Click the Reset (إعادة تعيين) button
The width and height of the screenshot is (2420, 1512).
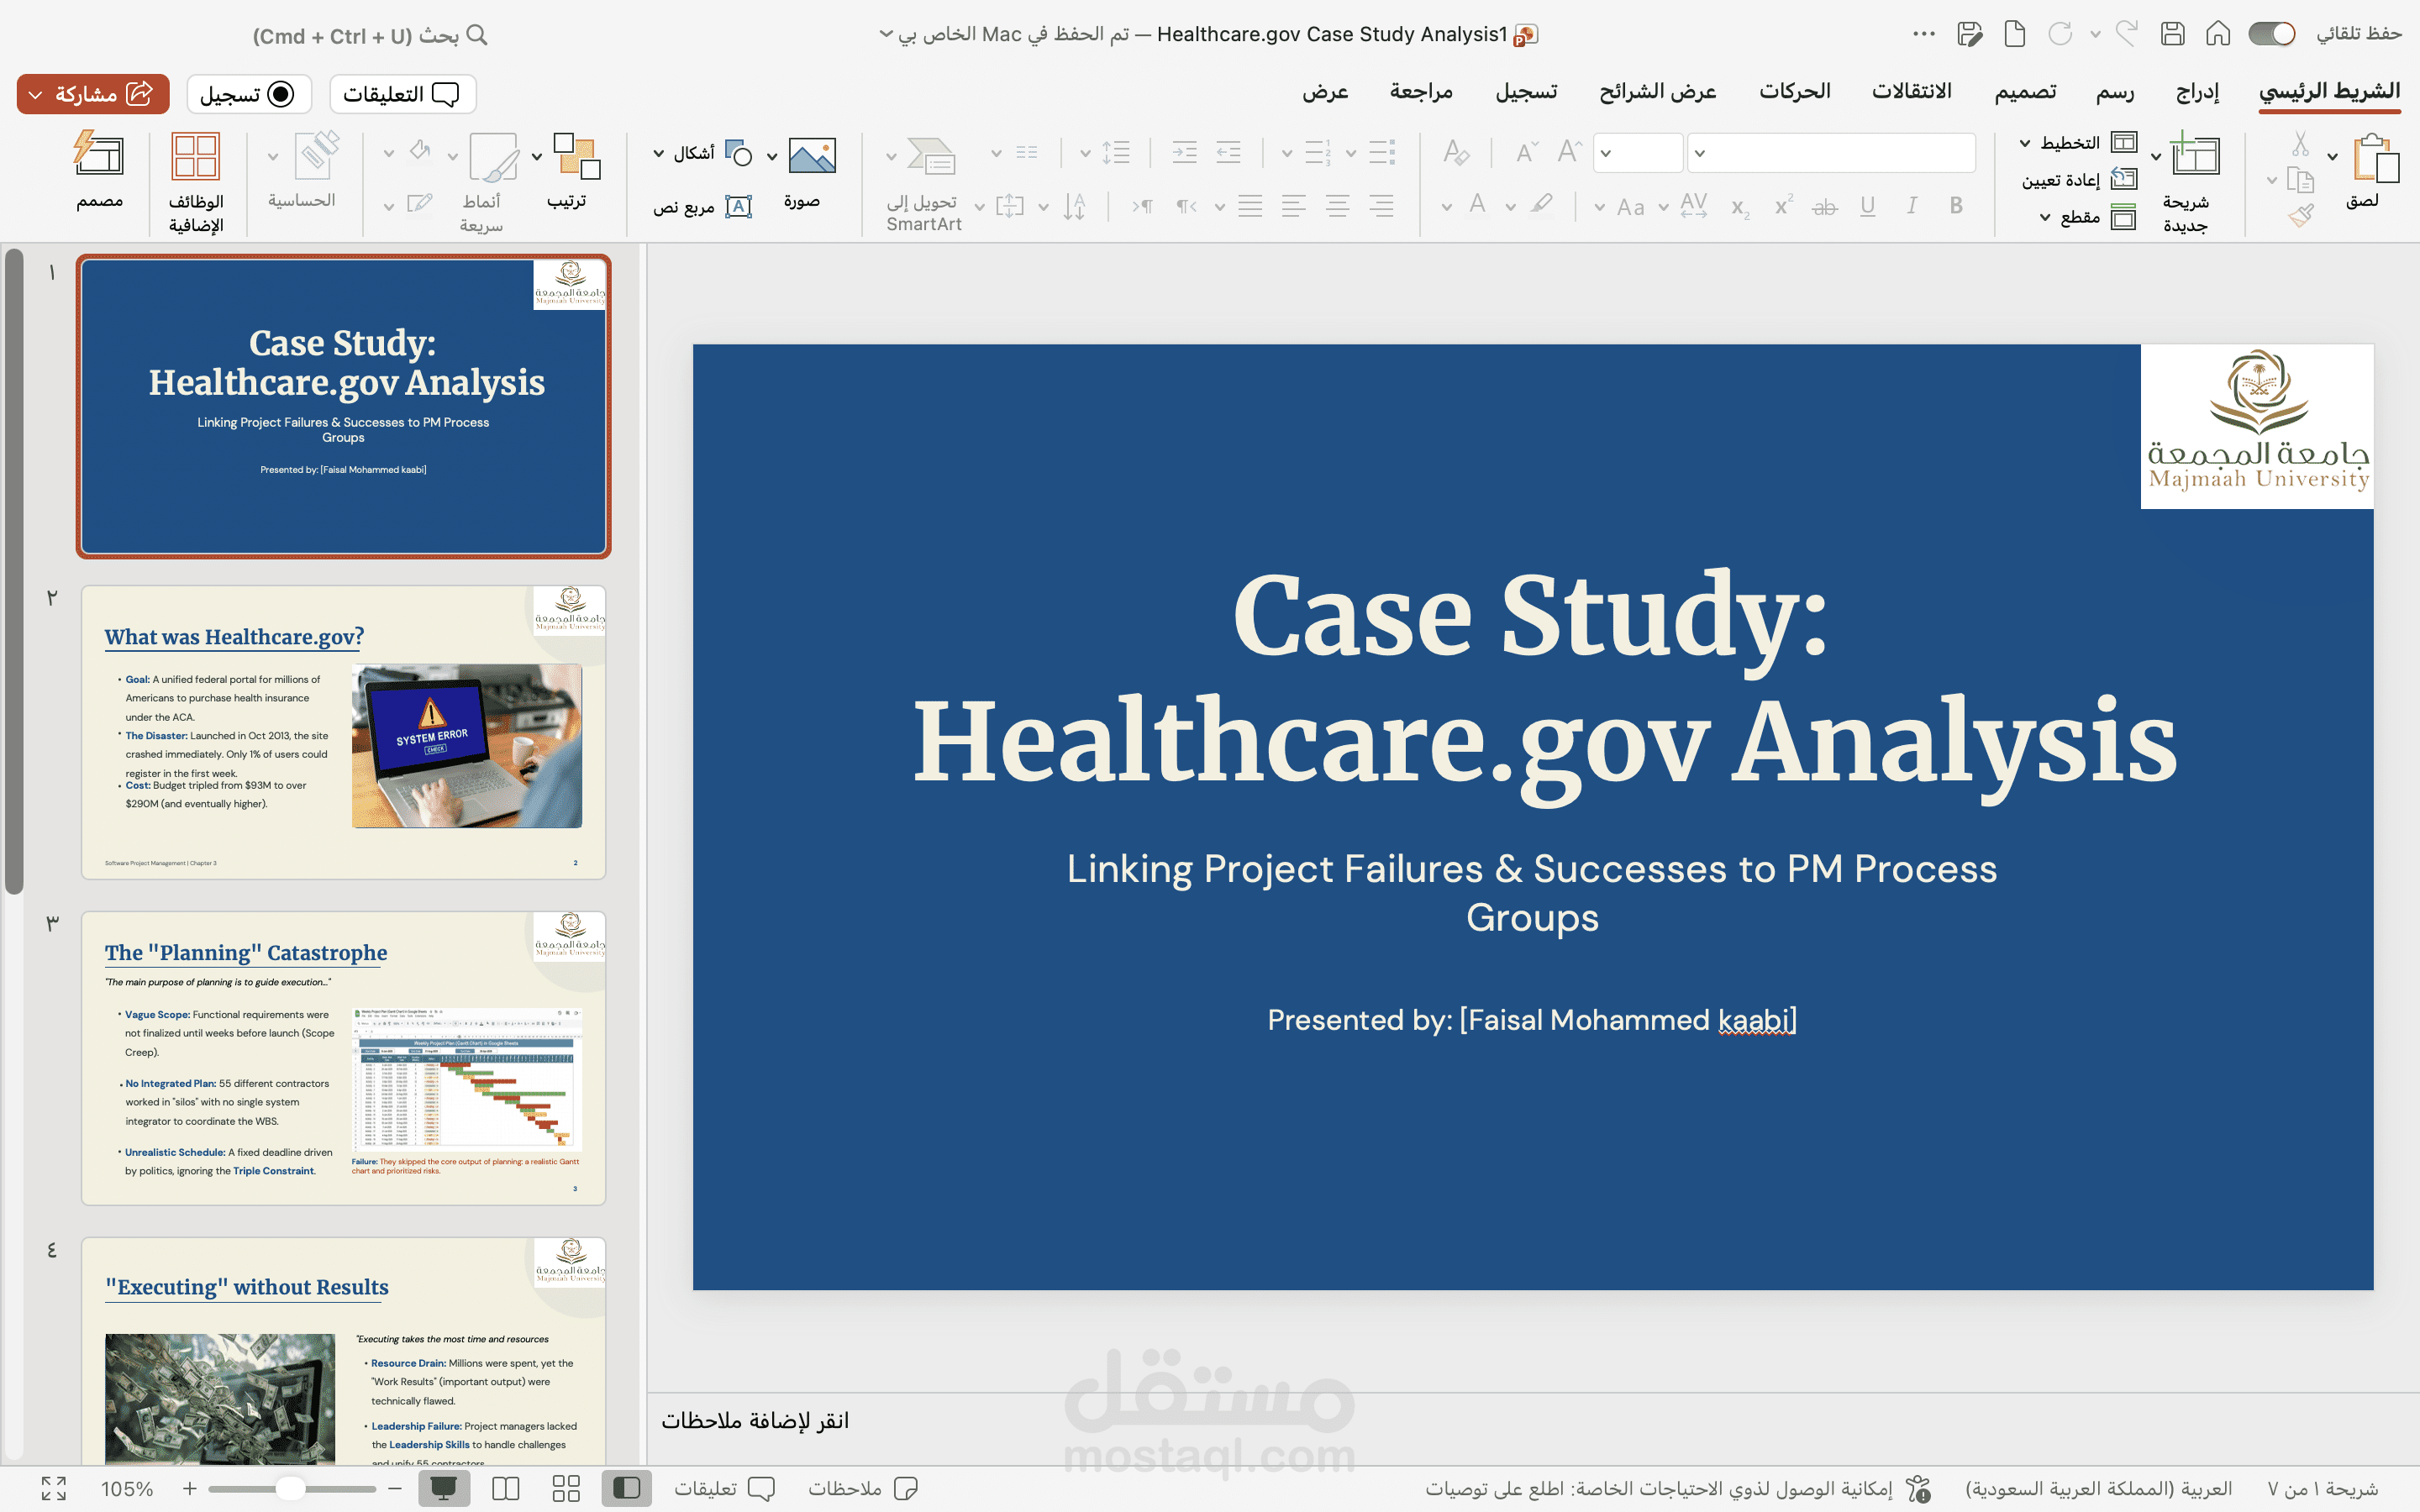[x=2080, y=179]
